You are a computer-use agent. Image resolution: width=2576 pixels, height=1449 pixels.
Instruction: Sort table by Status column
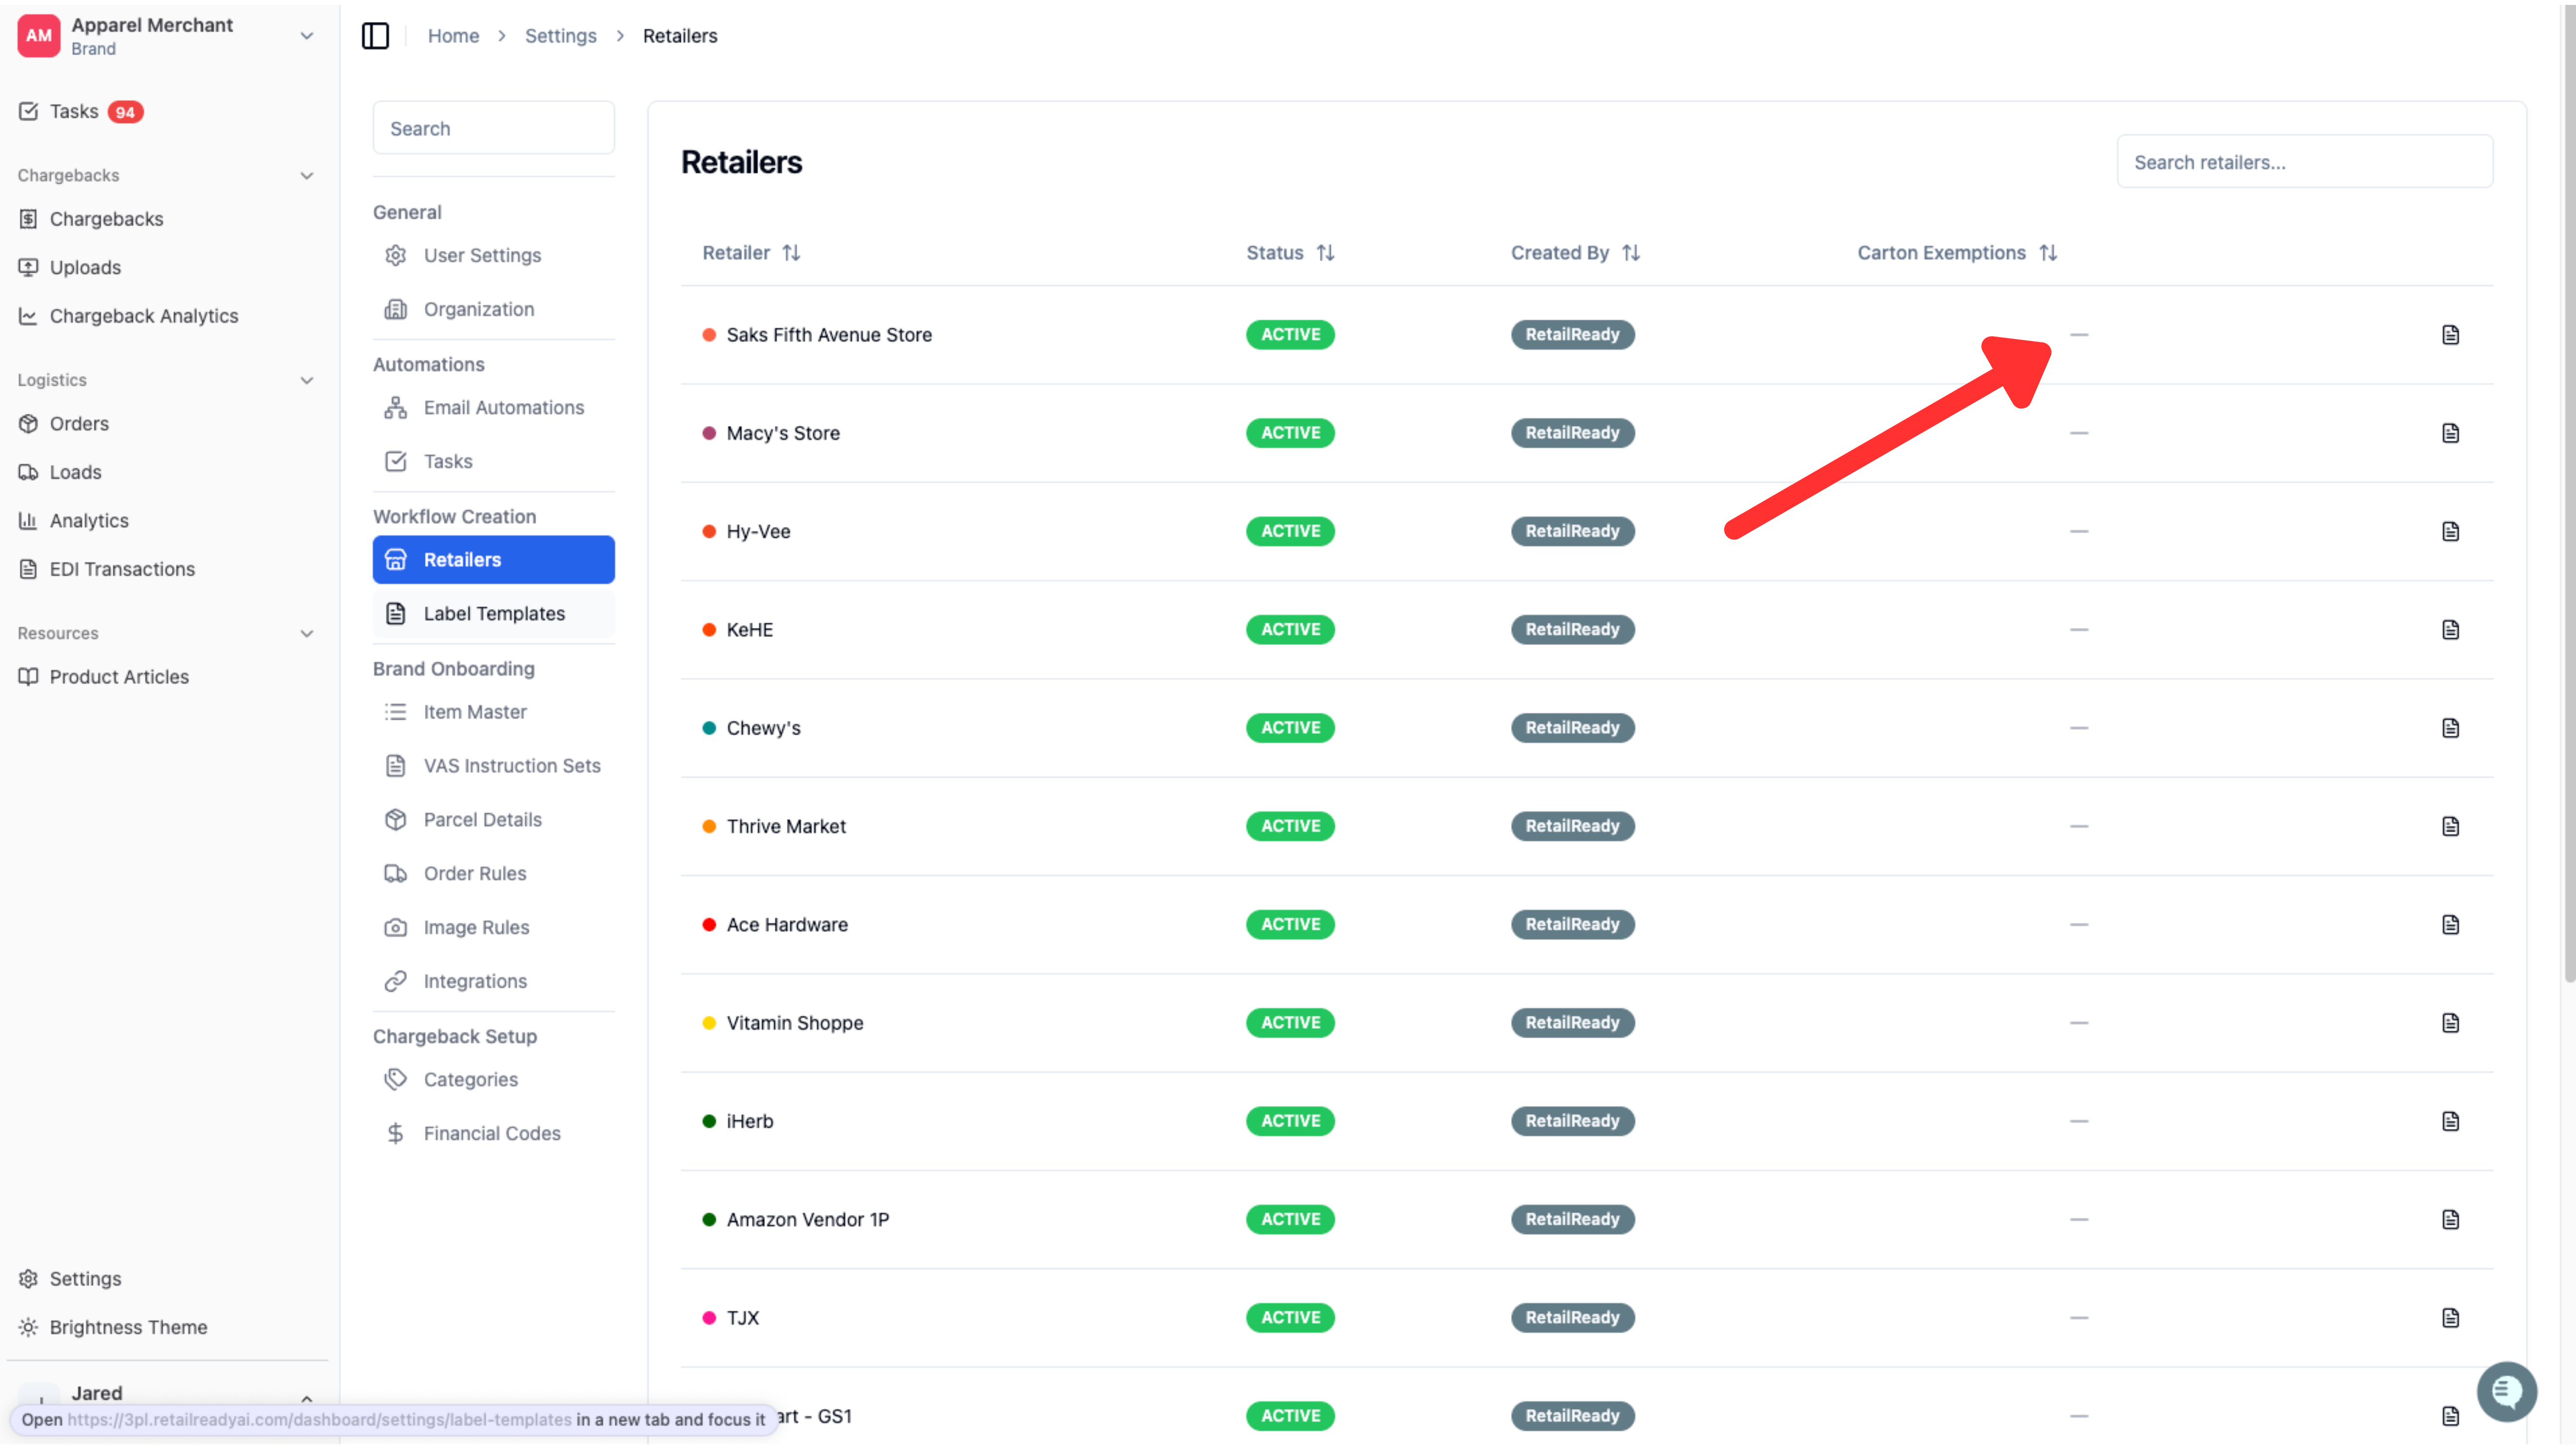coord(1290,253)
